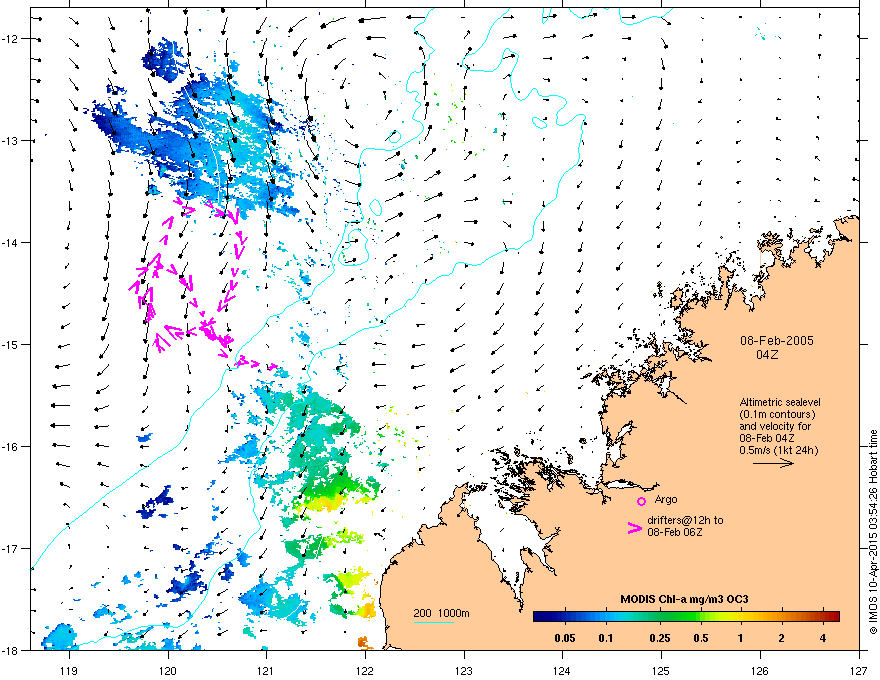Click the longitude axis label 125
This screenshot has height=680, width=880.
pyautogui.click(x=661, y=670)
